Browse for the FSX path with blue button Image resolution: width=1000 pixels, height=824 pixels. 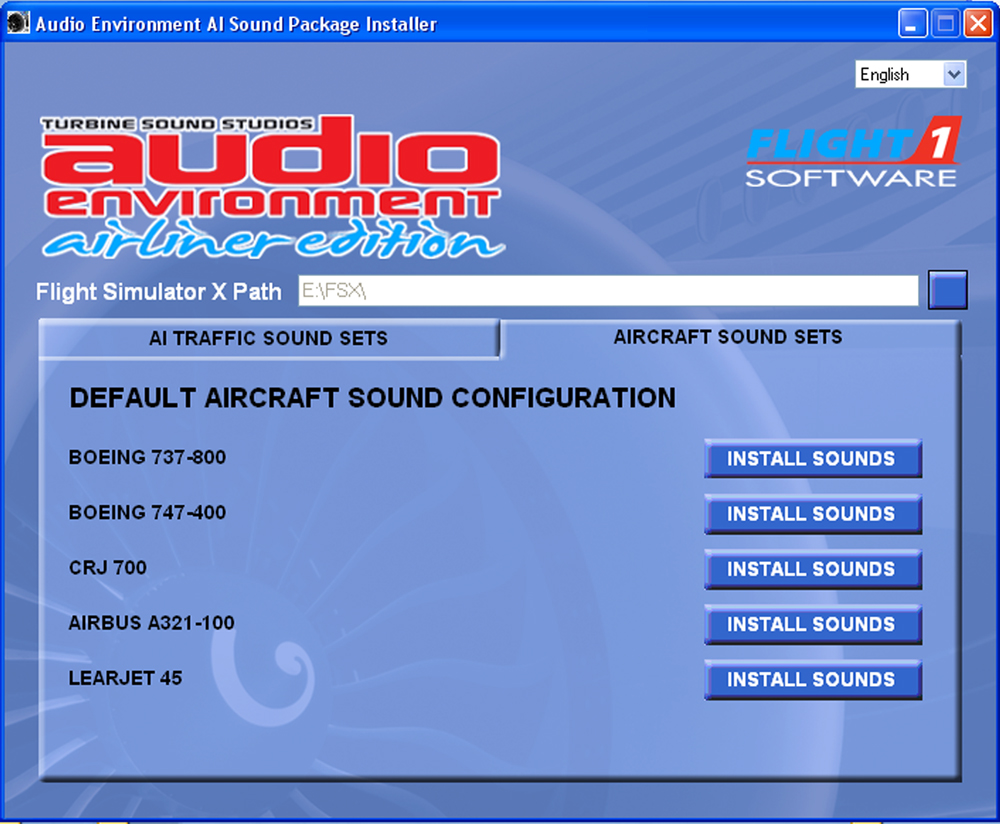tap(947, 290)
